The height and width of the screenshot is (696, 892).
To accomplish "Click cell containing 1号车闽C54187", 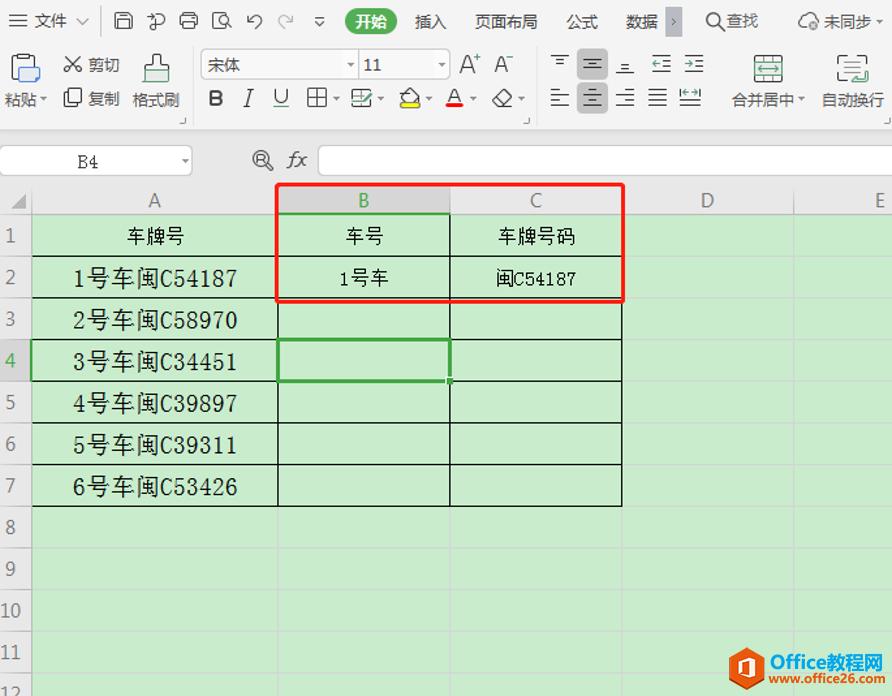I will coord(155,278).
